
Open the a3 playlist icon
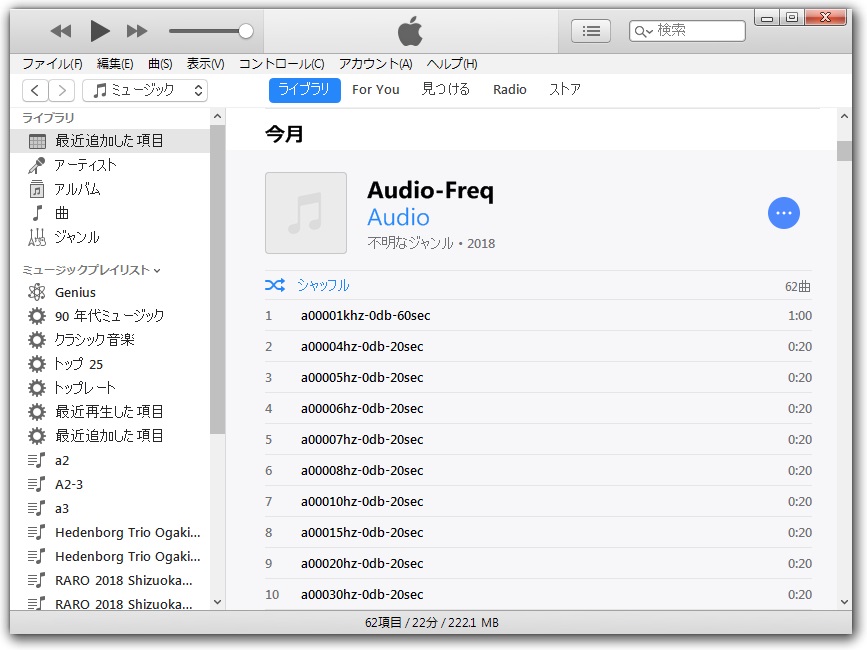37,508
